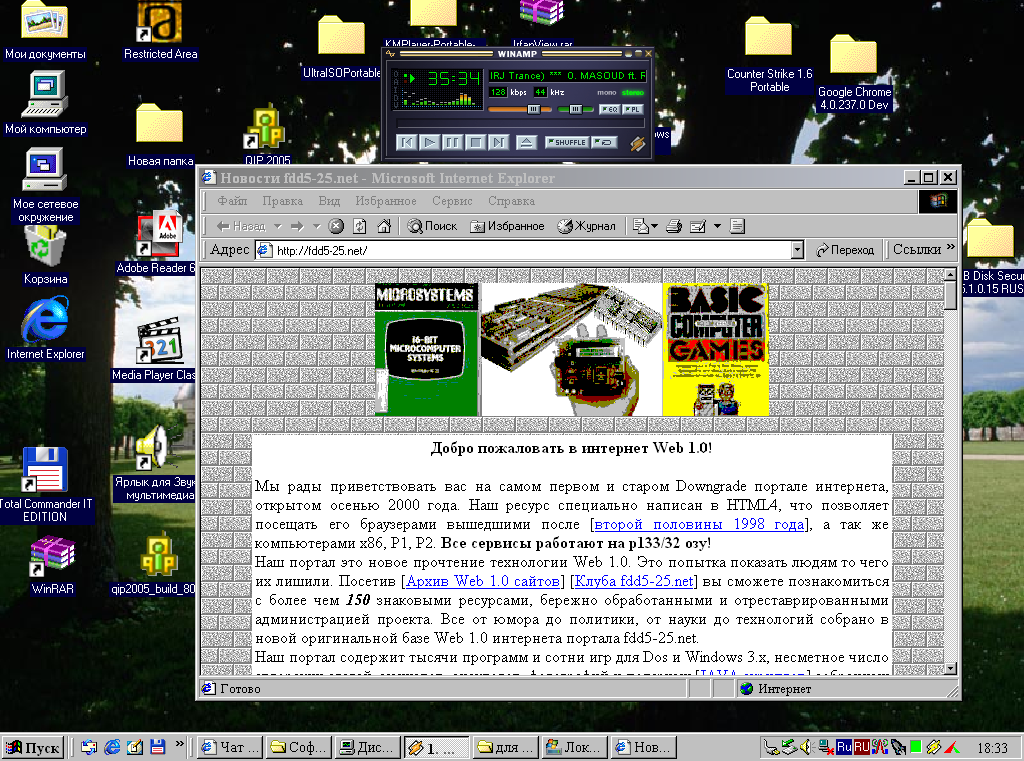Click the Winamp lightning bolt logo
The width and height of the screenshot is (1024, 761).
coord(637,143)
